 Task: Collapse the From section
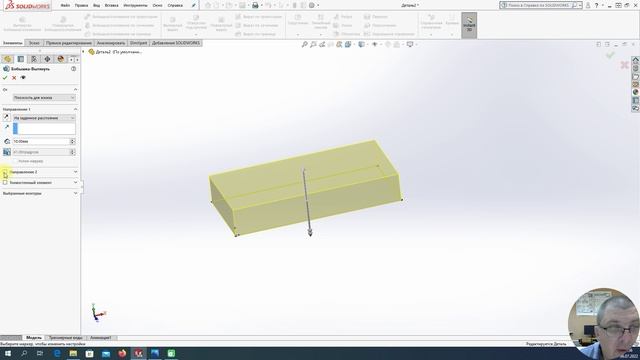tap(76, 89)
